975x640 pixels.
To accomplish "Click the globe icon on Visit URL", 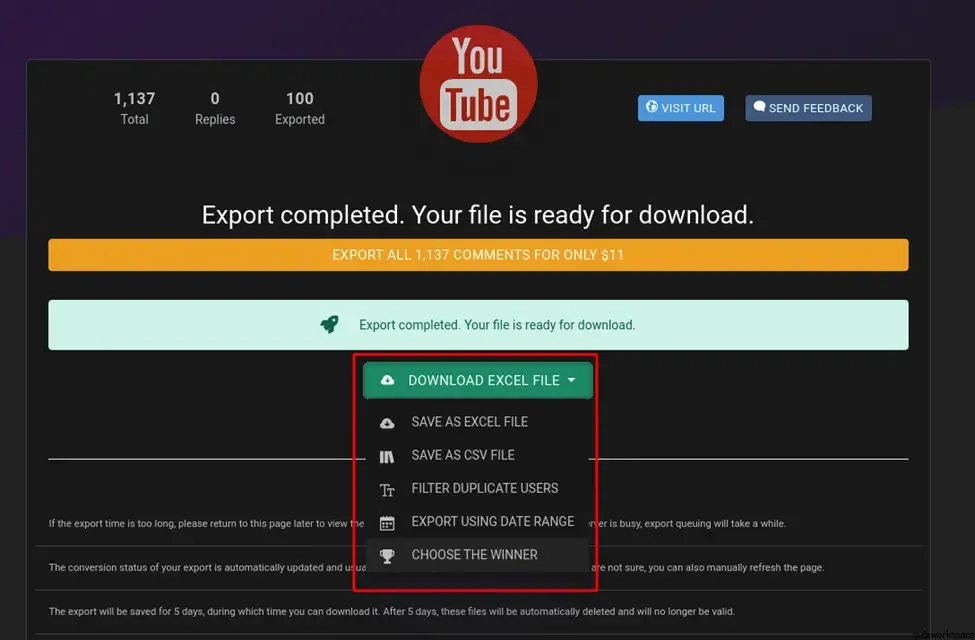I will [x=651, y=107].
